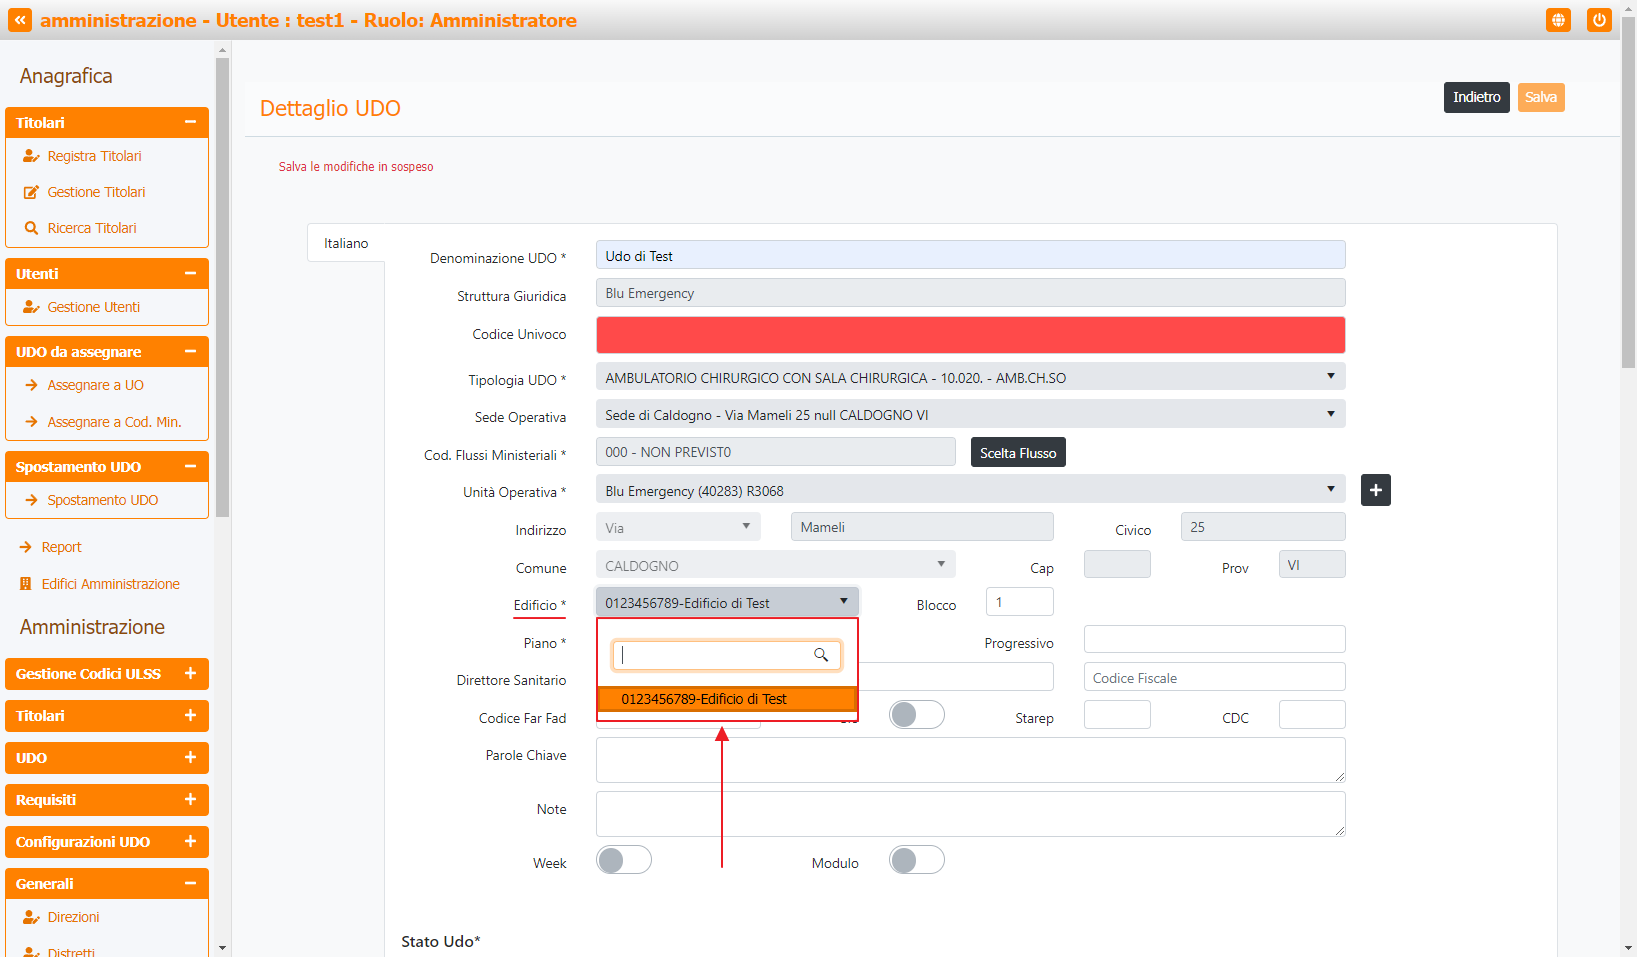Click the power logout icon
This screenshot has height=957, width=1637.
click(1599, 20)
